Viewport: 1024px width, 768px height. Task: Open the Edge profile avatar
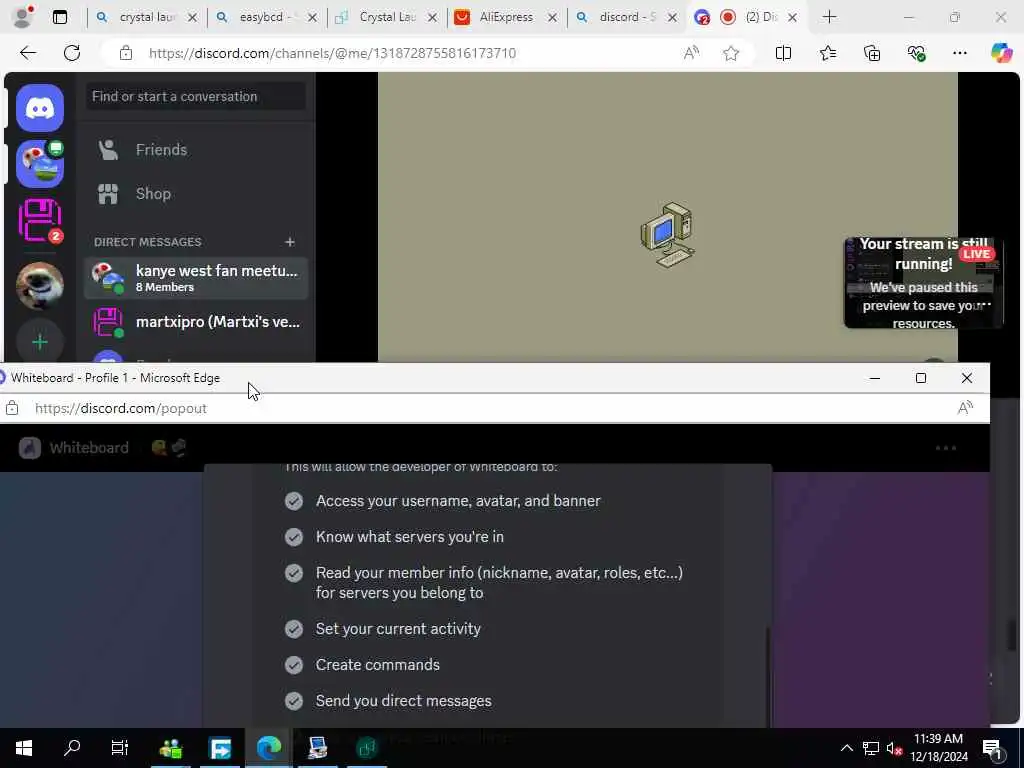(x=23, y=17)
